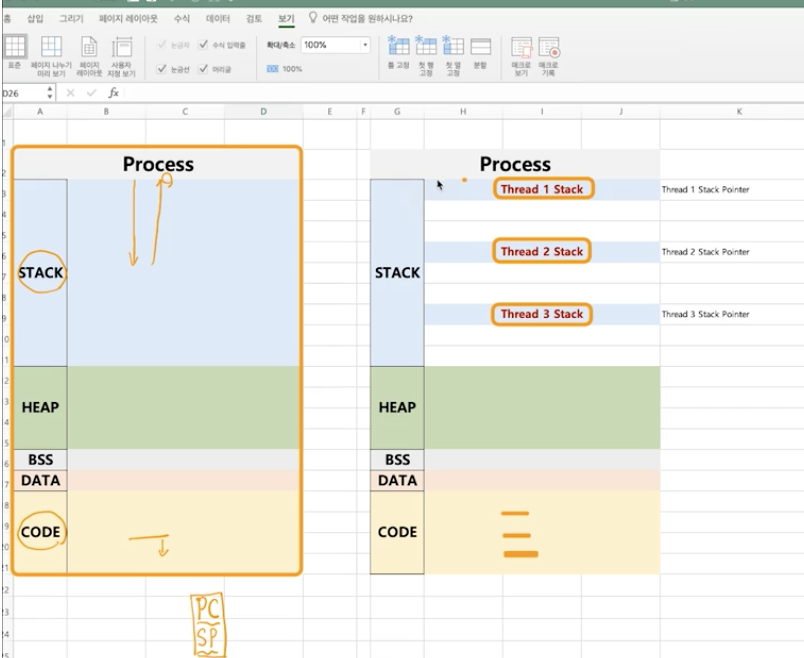Click the DATA cell in column A

[40, 481]
